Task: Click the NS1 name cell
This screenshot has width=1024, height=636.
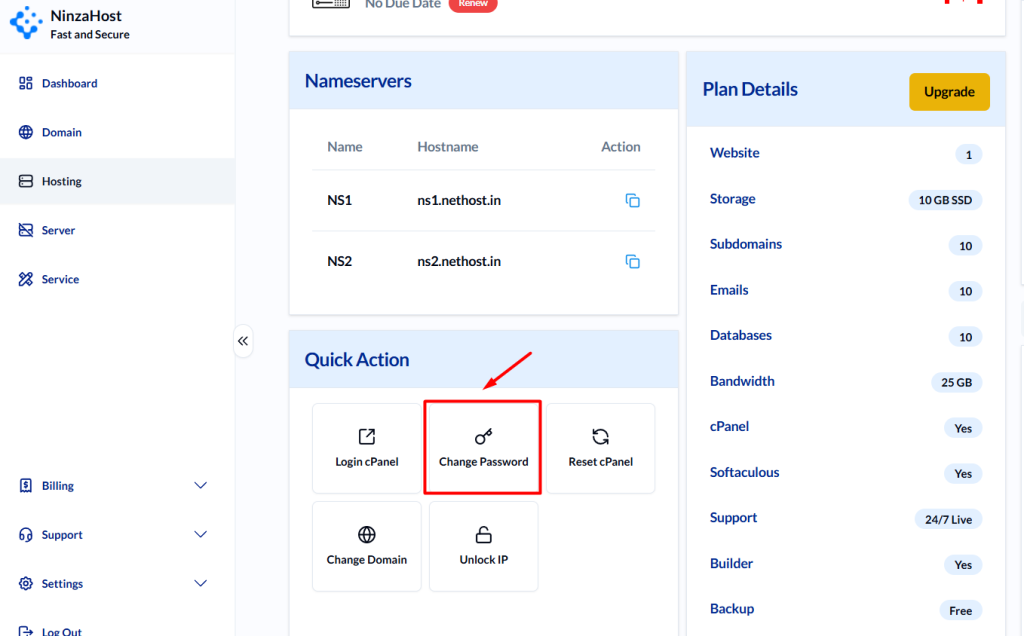Action: [340, 200]
